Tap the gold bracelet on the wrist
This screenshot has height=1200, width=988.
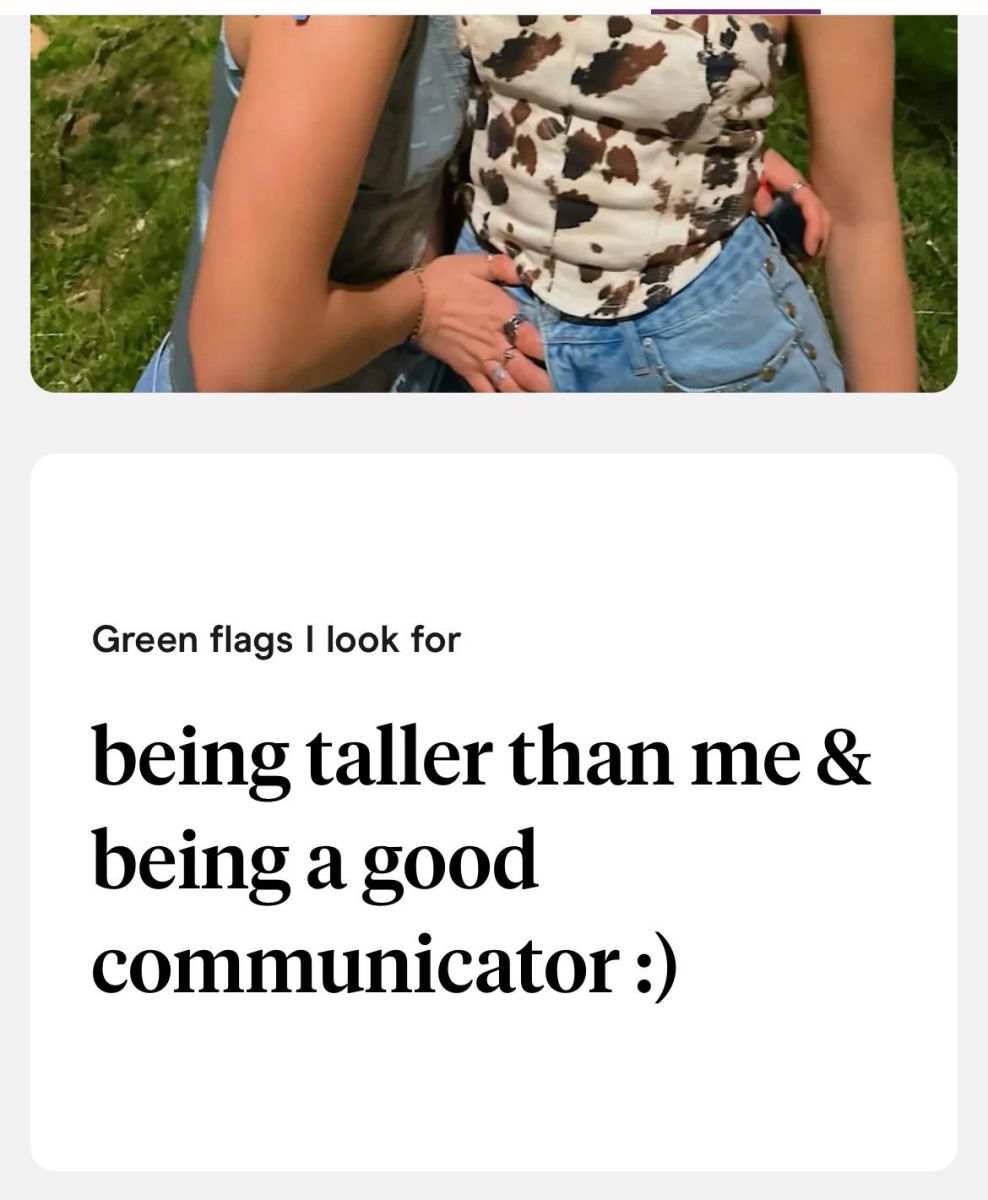point(419,303)
